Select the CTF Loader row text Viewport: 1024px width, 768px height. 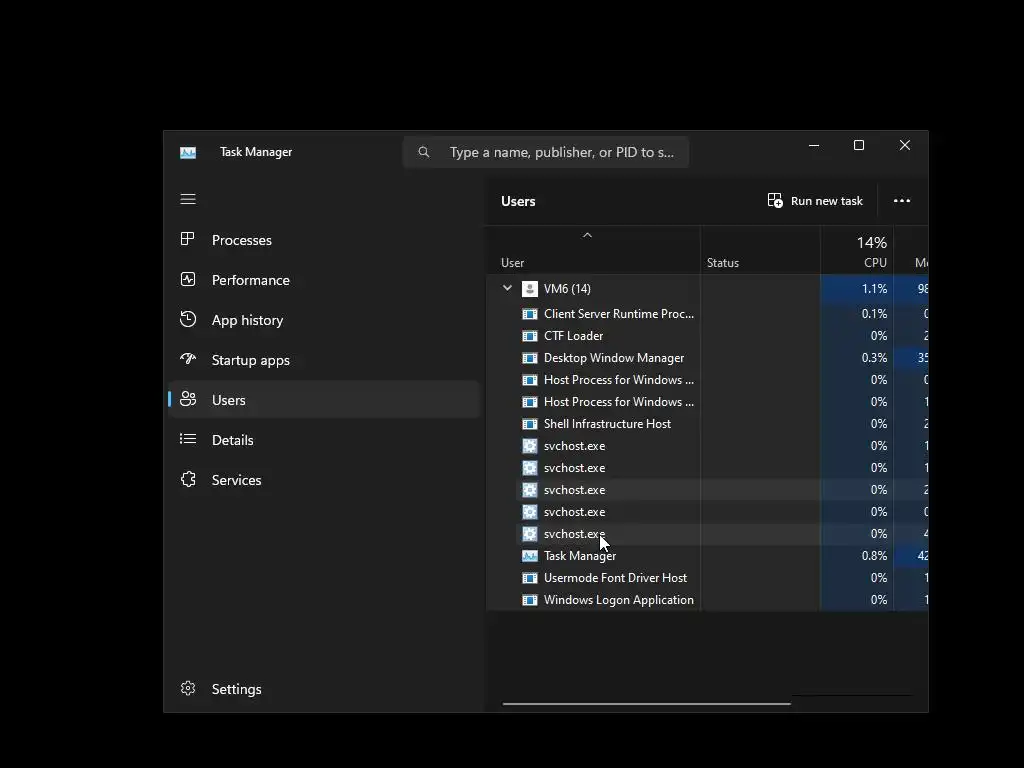(x=573, y=336)
